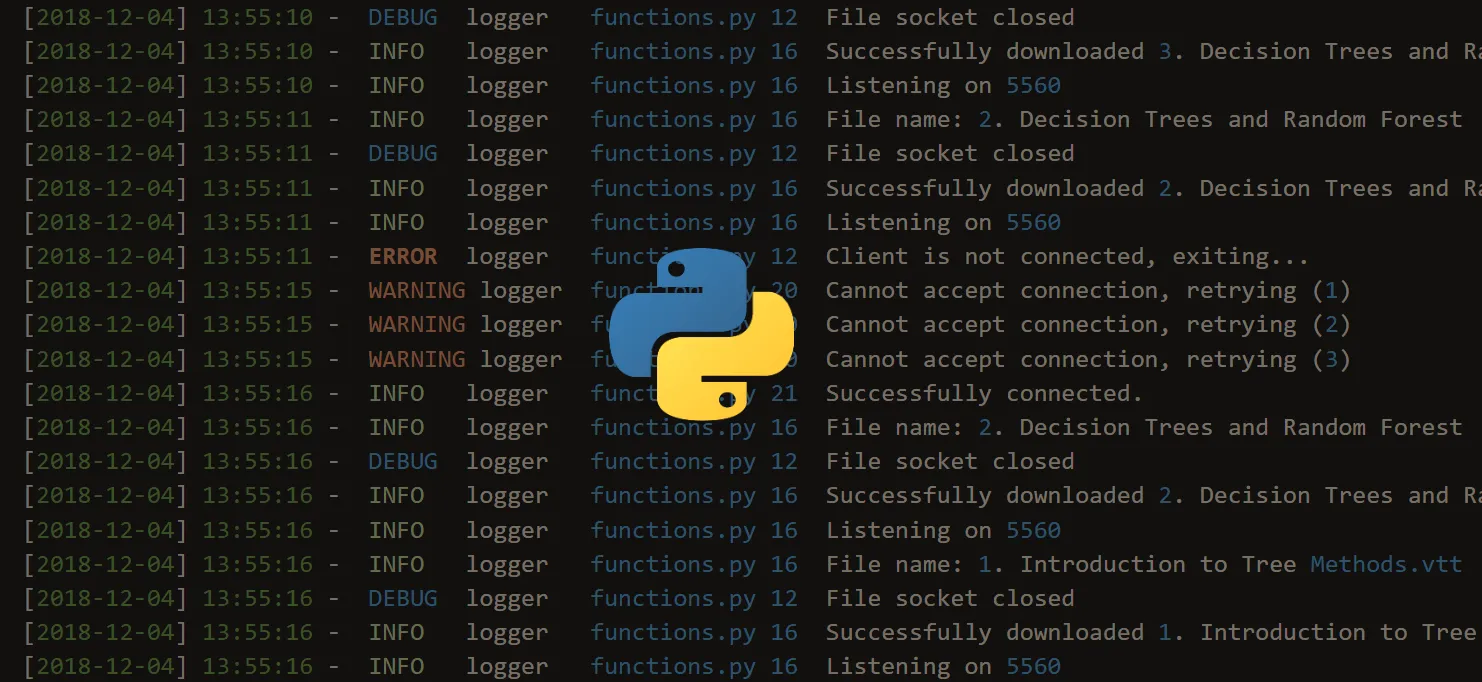1482x682 pixels.
Task: Click the date bracket [2018-12-04] on first row
Action: tap(105, 17)
